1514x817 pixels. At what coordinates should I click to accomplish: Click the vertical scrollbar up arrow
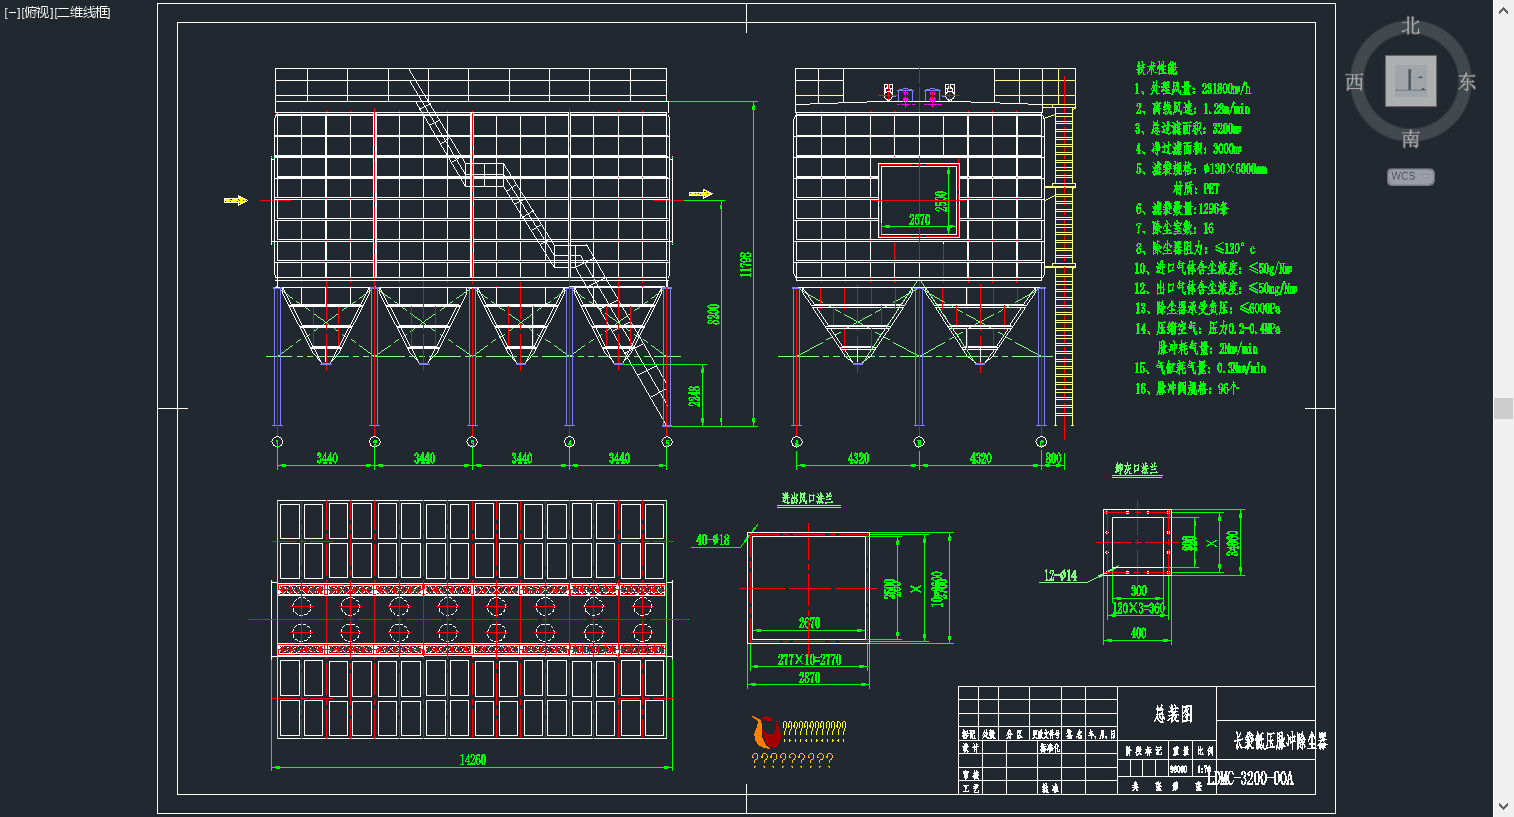pos(1503,9)
